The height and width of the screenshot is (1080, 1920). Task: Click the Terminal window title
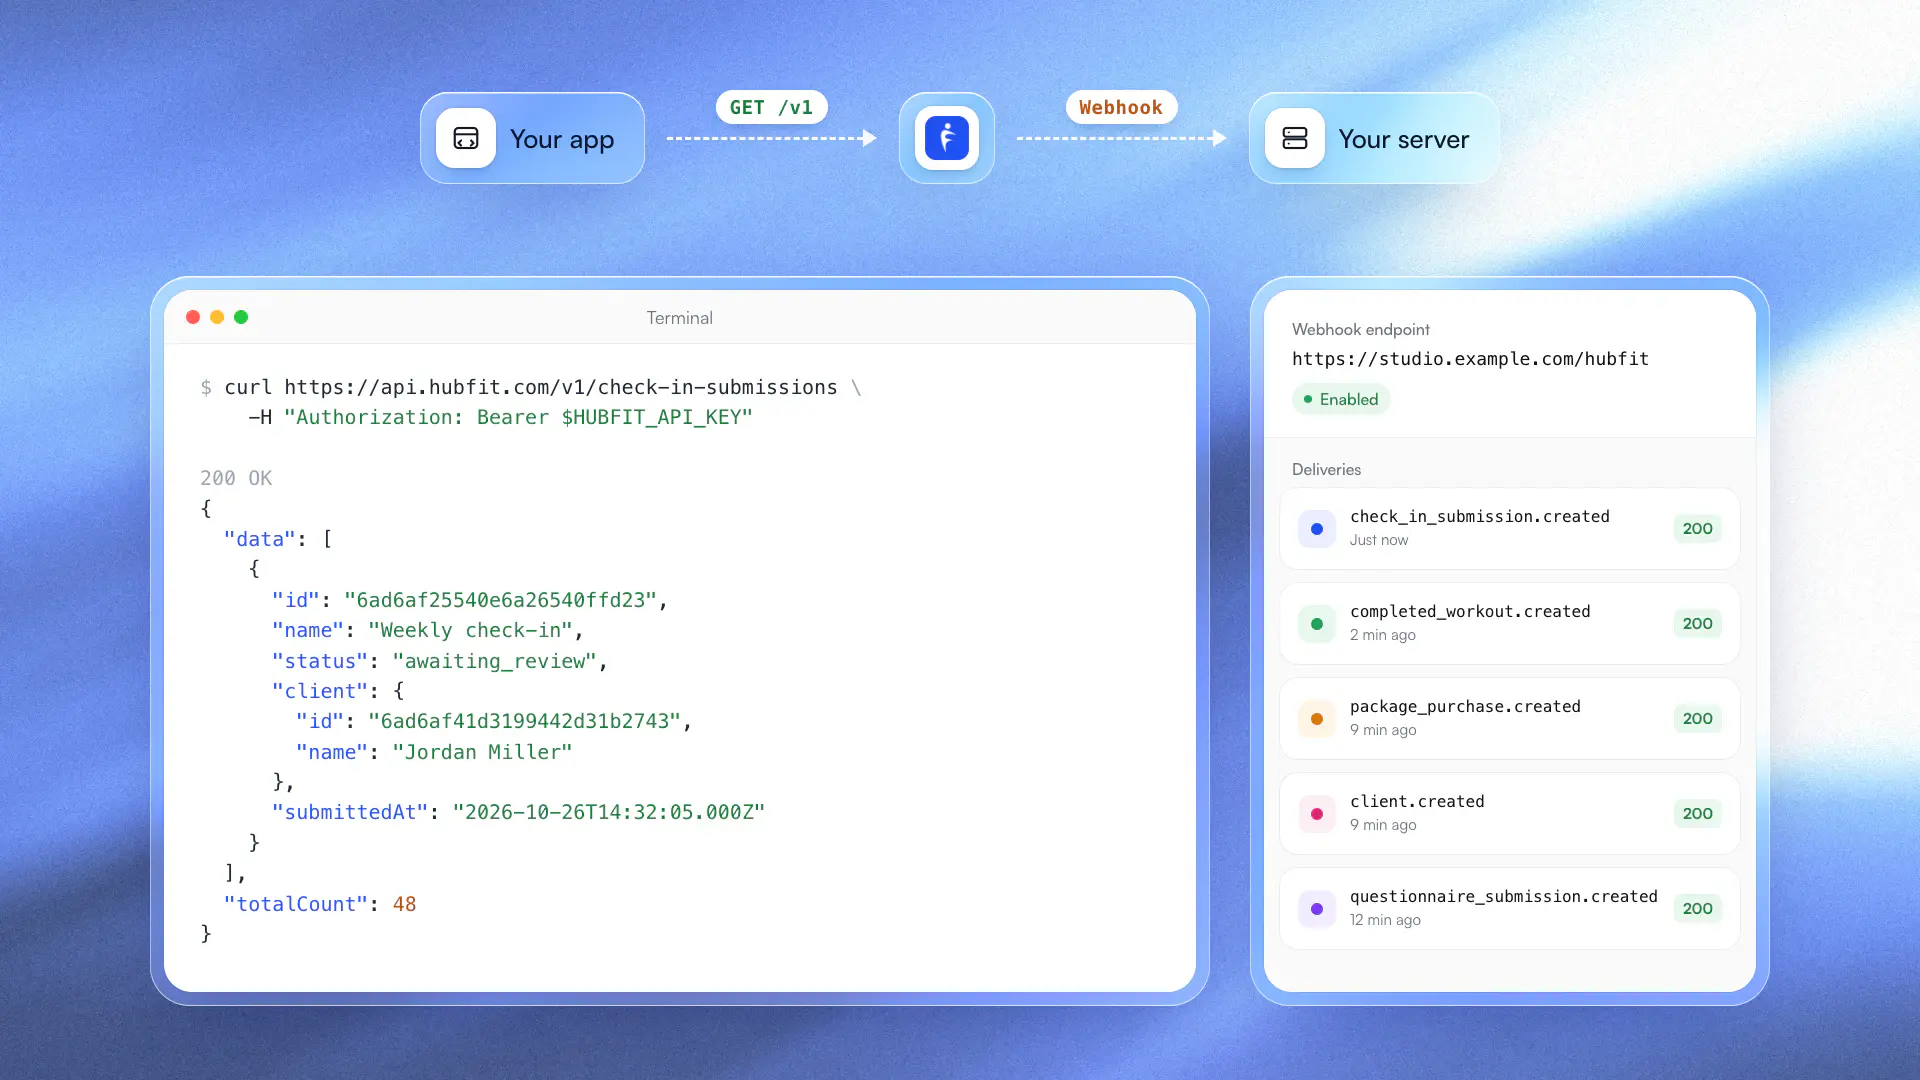(679, 318)
